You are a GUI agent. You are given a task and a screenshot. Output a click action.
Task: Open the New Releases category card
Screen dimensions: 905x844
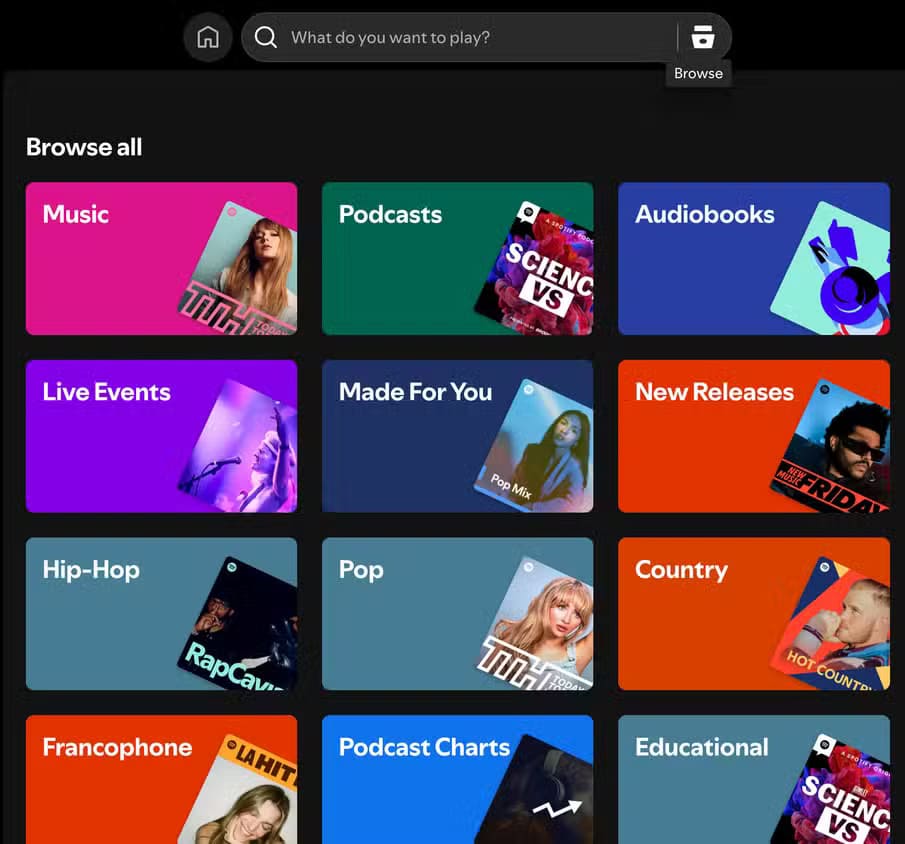pyautogui.click(x=754, y=436)
